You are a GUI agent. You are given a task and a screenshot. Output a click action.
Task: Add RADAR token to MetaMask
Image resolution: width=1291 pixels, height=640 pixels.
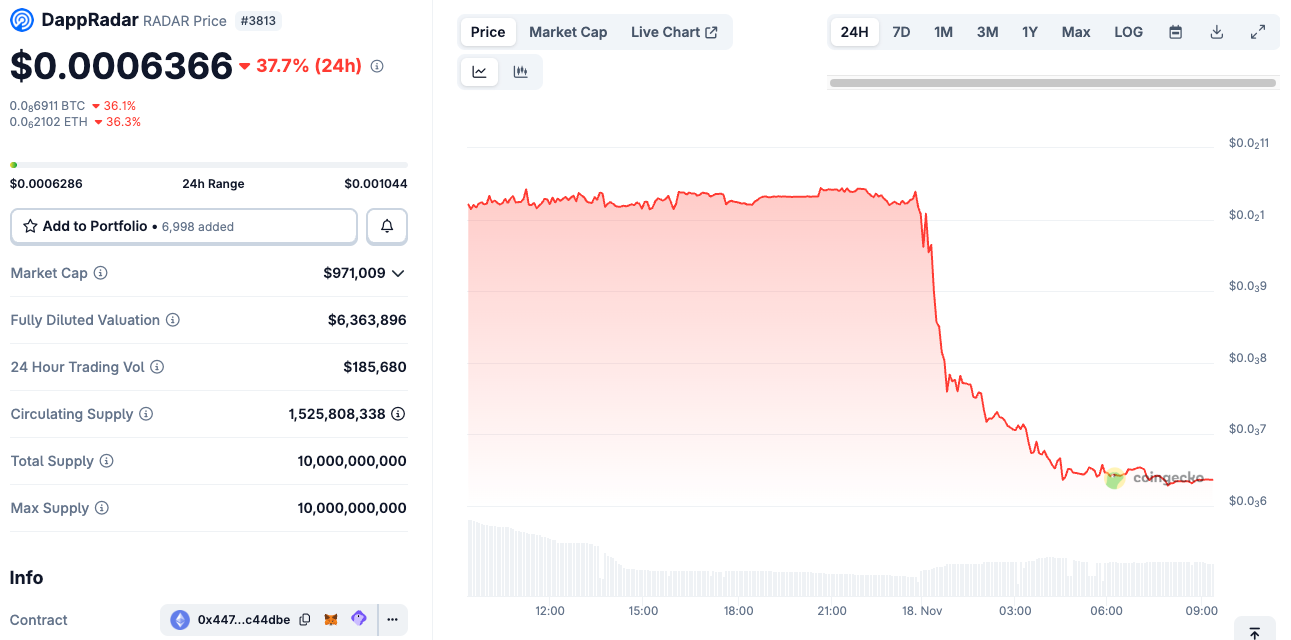pos(331,619)
